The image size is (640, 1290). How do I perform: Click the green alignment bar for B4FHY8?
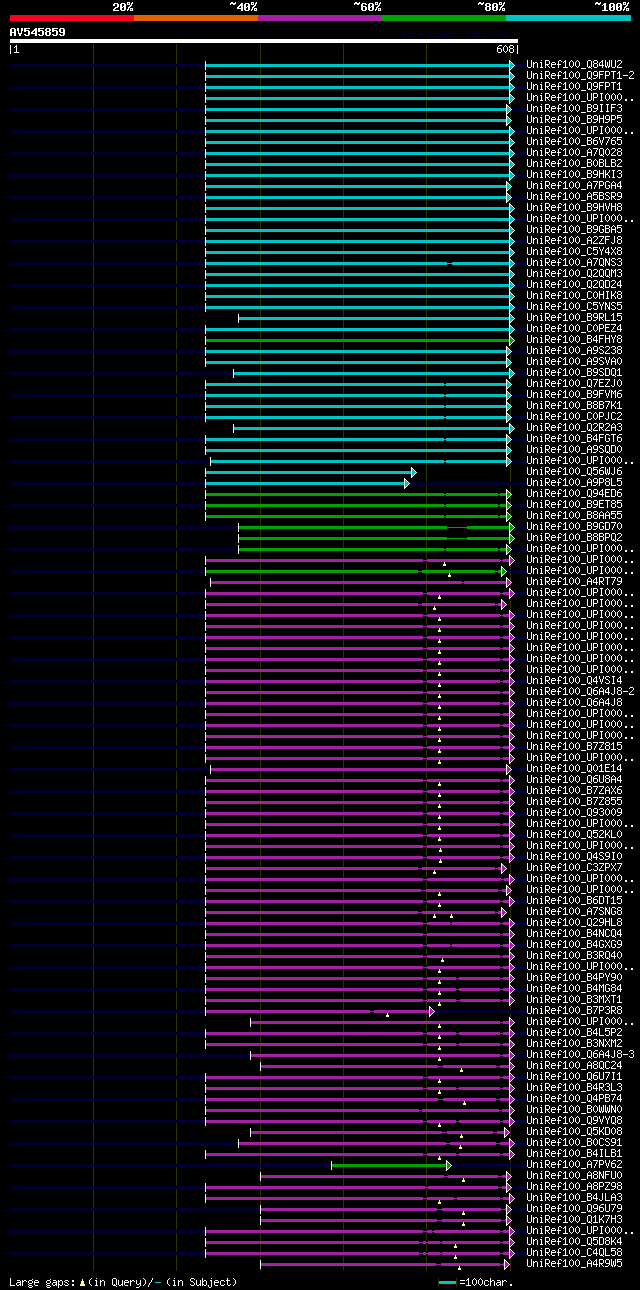(360, 339)
